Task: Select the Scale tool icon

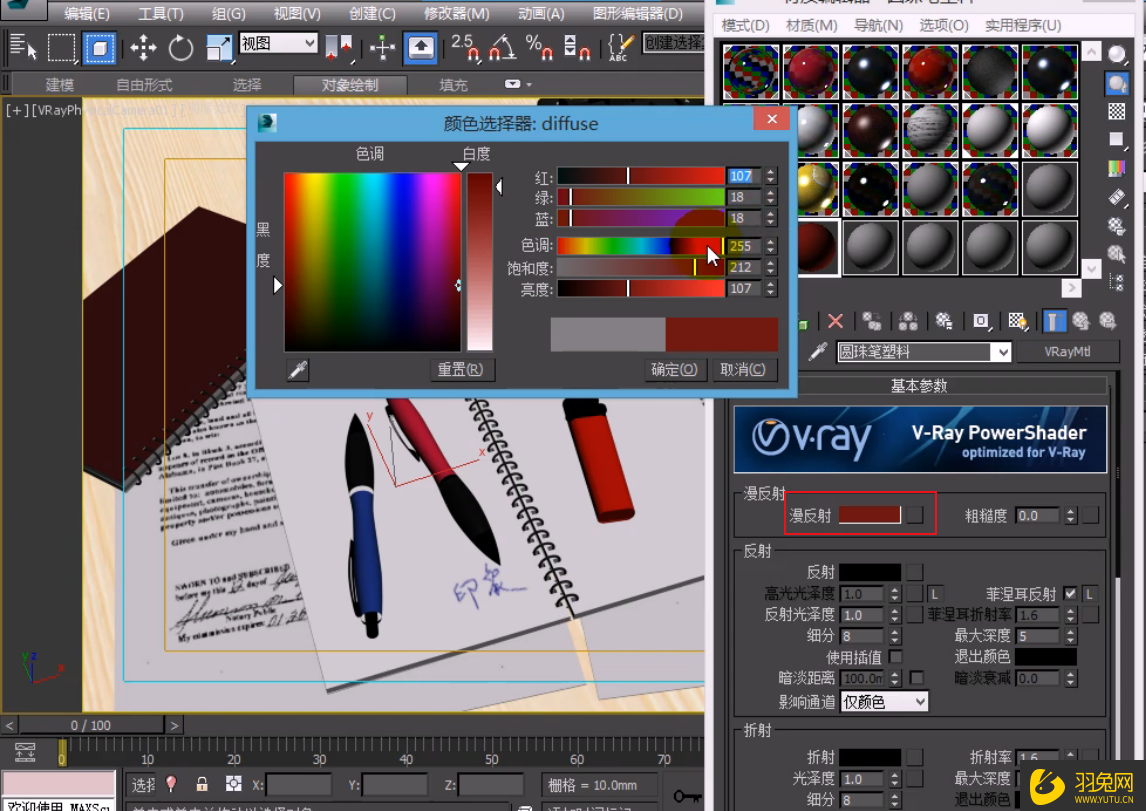Action: point(218,48)
